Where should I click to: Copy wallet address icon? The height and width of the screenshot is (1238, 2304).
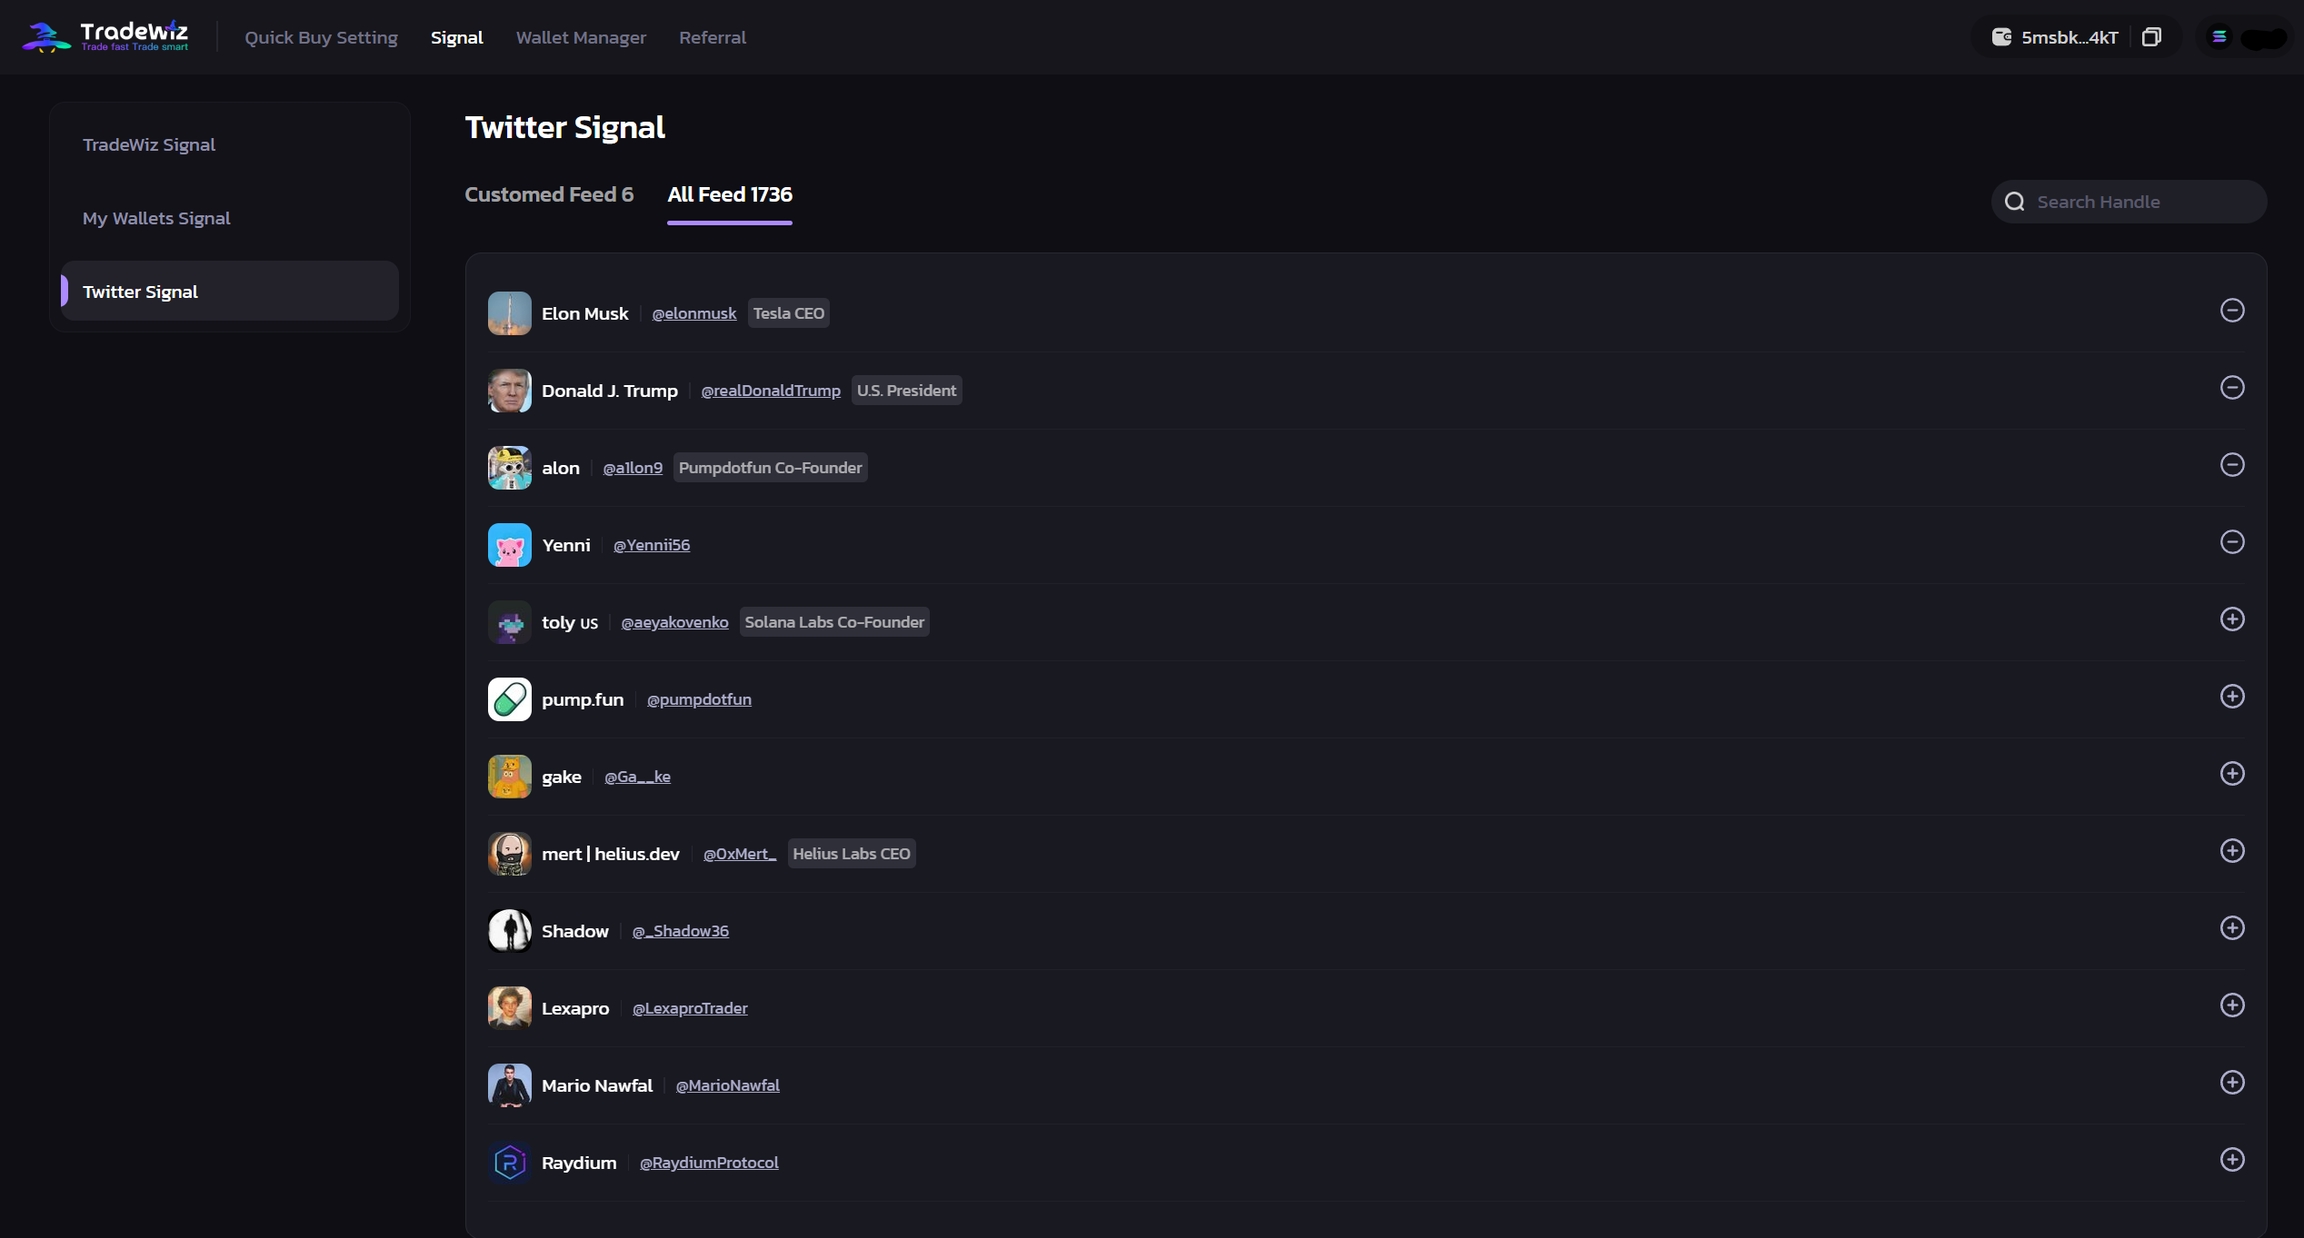[x=2152, y=37]
